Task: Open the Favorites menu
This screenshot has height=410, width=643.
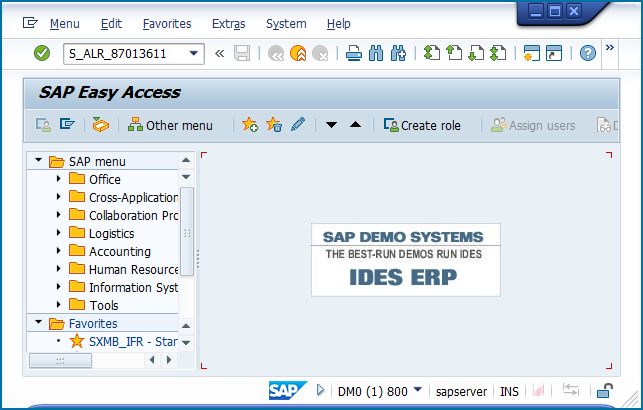Action: click(x=166, y=23)
